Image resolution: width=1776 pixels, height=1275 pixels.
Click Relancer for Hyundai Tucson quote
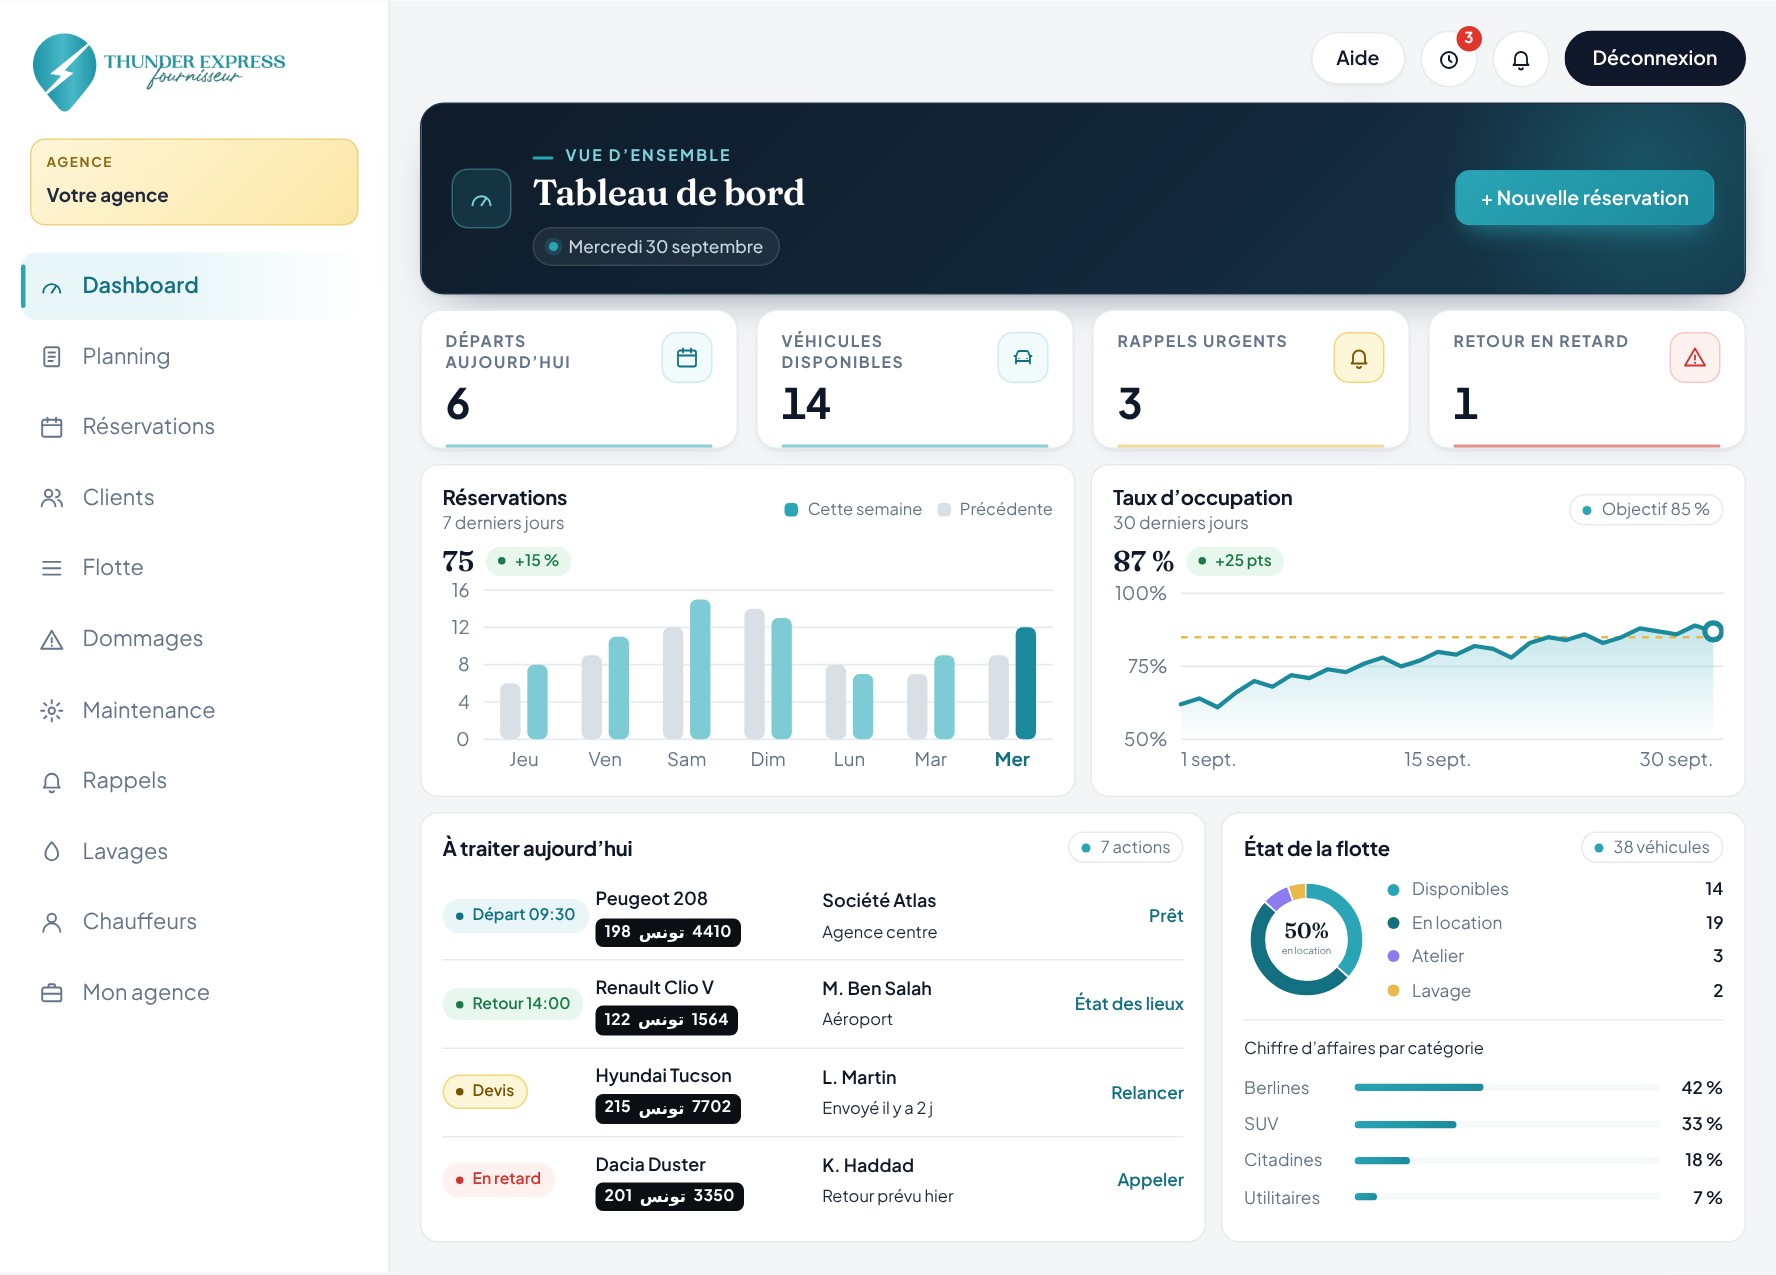(x=1147, y=1093)
